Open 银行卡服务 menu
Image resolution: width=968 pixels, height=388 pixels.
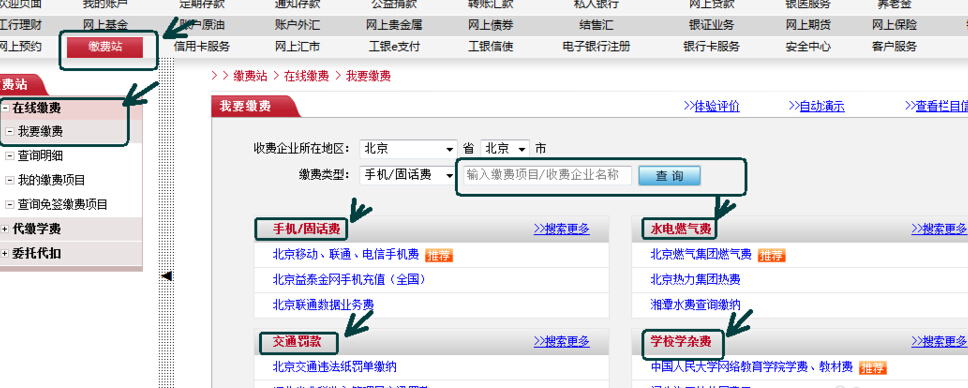click(x=711, y=46)
